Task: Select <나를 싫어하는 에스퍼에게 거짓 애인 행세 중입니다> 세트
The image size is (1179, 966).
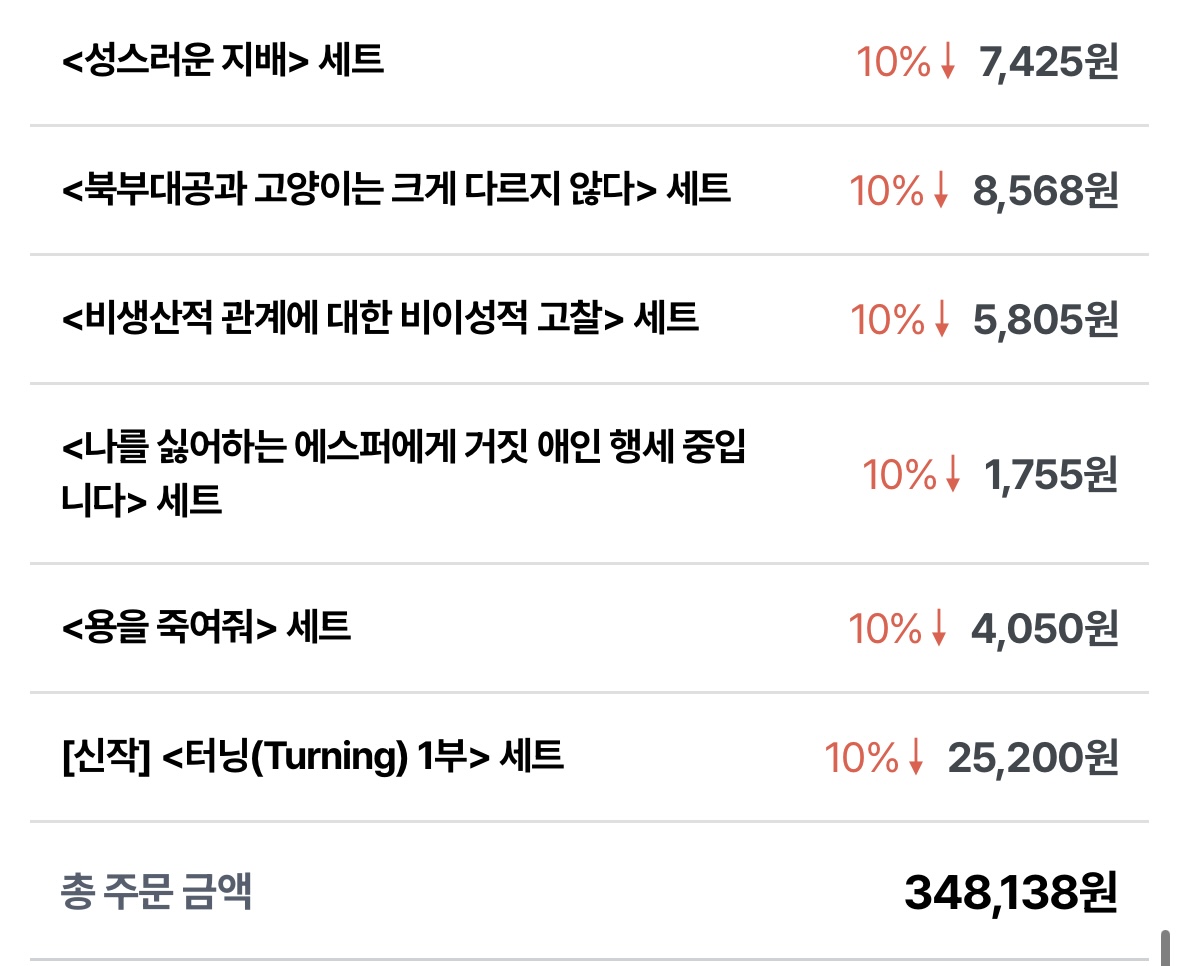Action: tap(404, 473)
